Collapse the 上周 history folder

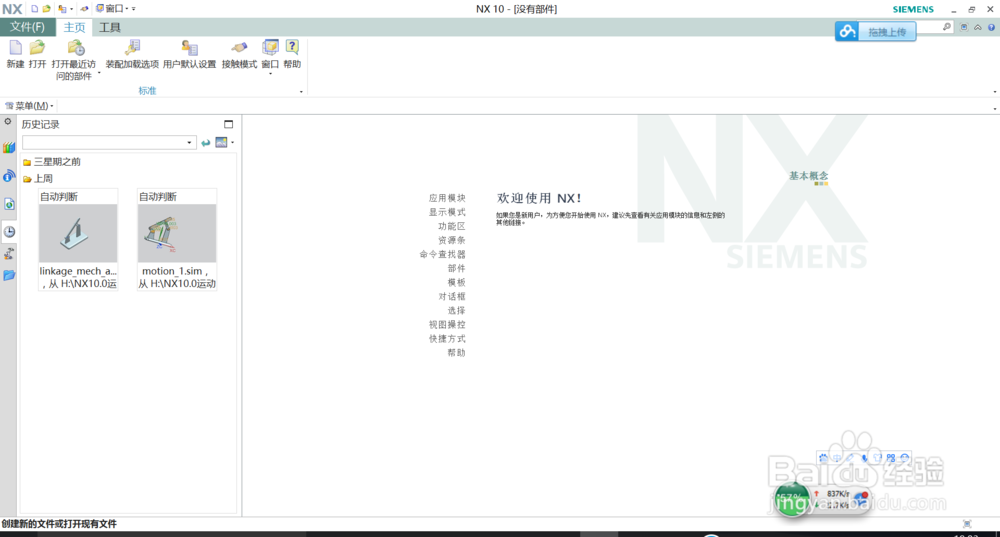point(38,179)
